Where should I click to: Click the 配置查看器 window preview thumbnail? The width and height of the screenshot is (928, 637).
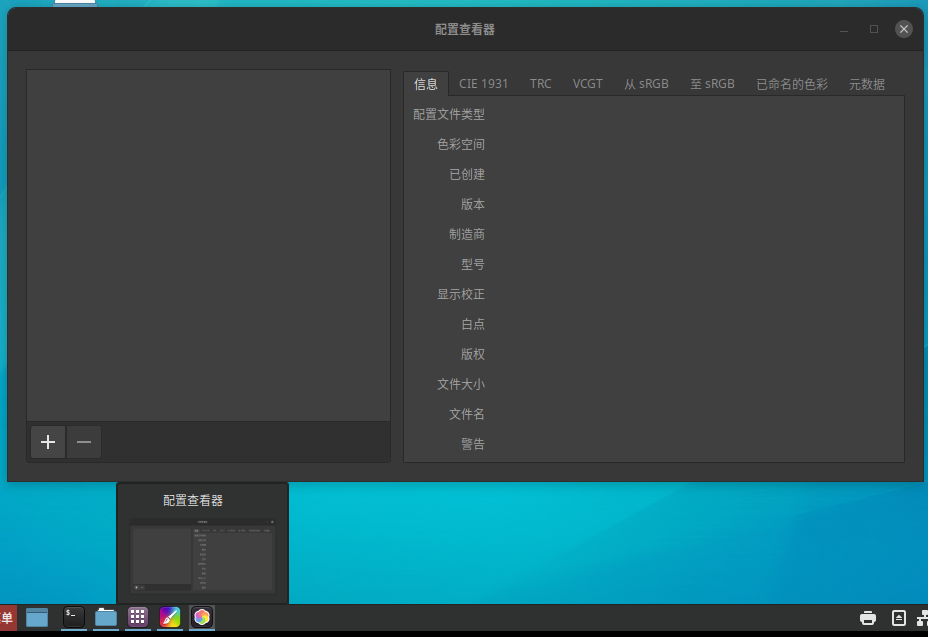tap(202, 556)
